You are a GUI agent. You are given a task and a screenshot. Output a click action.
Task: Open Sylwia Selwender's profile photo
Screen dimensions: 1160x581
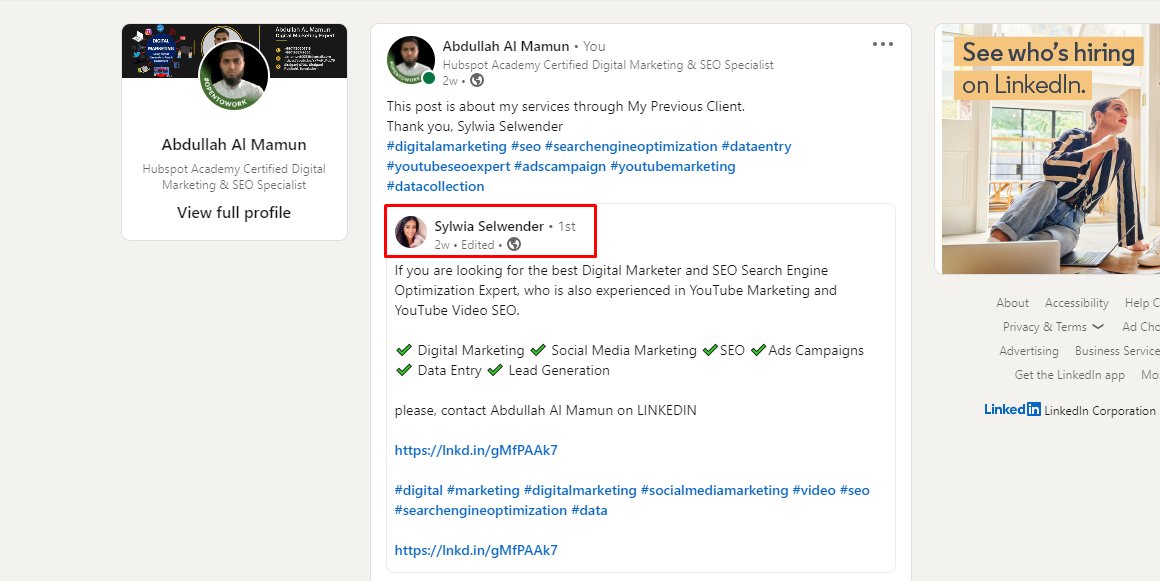[411, 232]
